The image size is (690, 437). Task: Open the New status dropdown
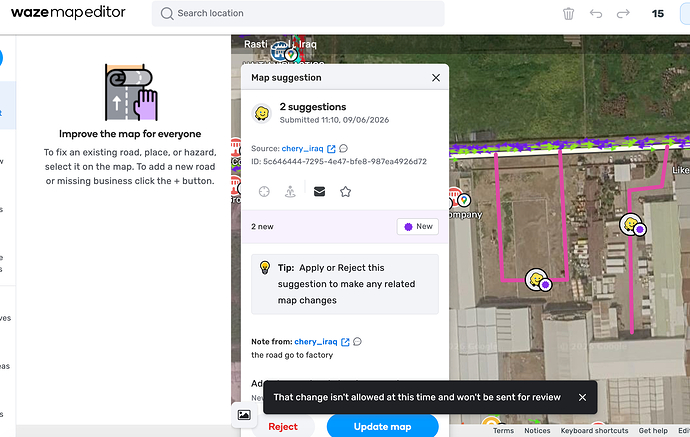point(418,227)
